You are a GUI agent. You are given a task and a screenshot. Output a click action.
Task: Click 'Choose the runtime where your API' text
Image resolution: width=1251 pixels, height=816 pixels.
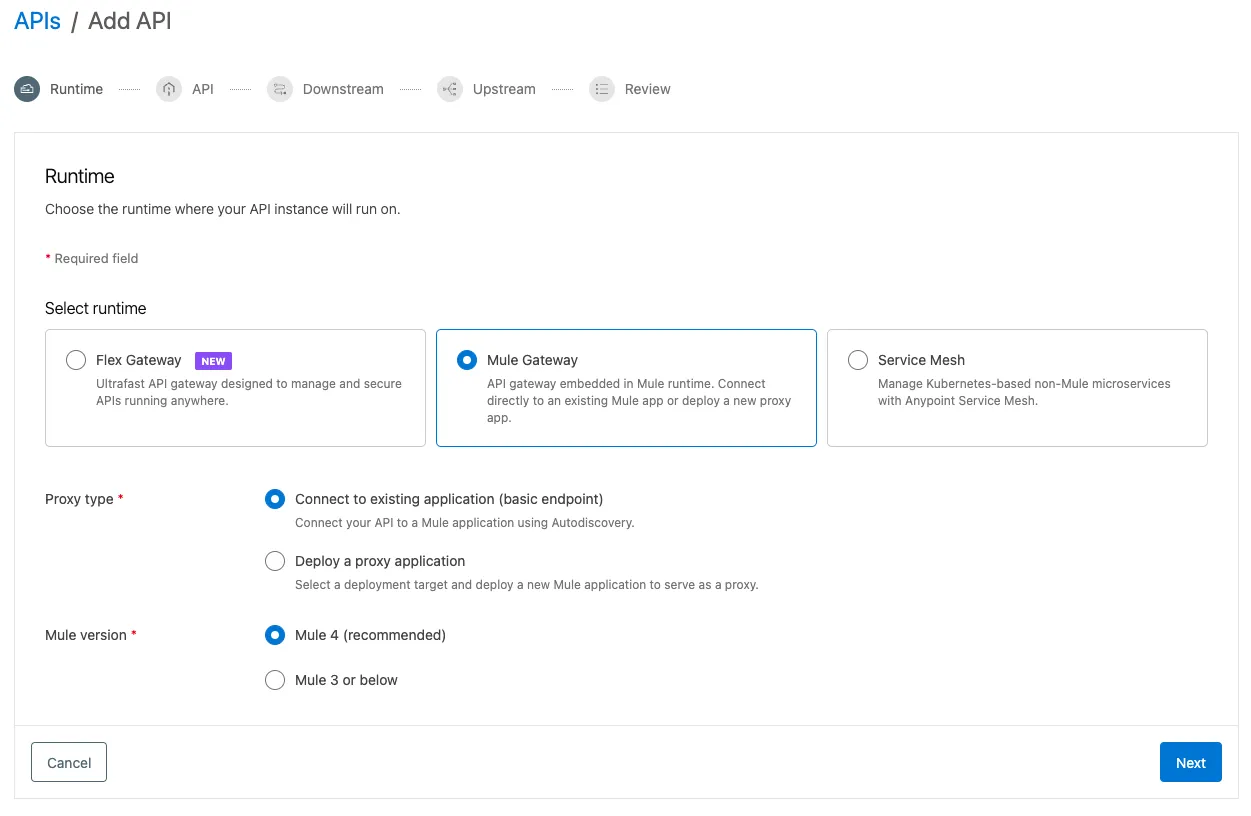coord(223,209)
